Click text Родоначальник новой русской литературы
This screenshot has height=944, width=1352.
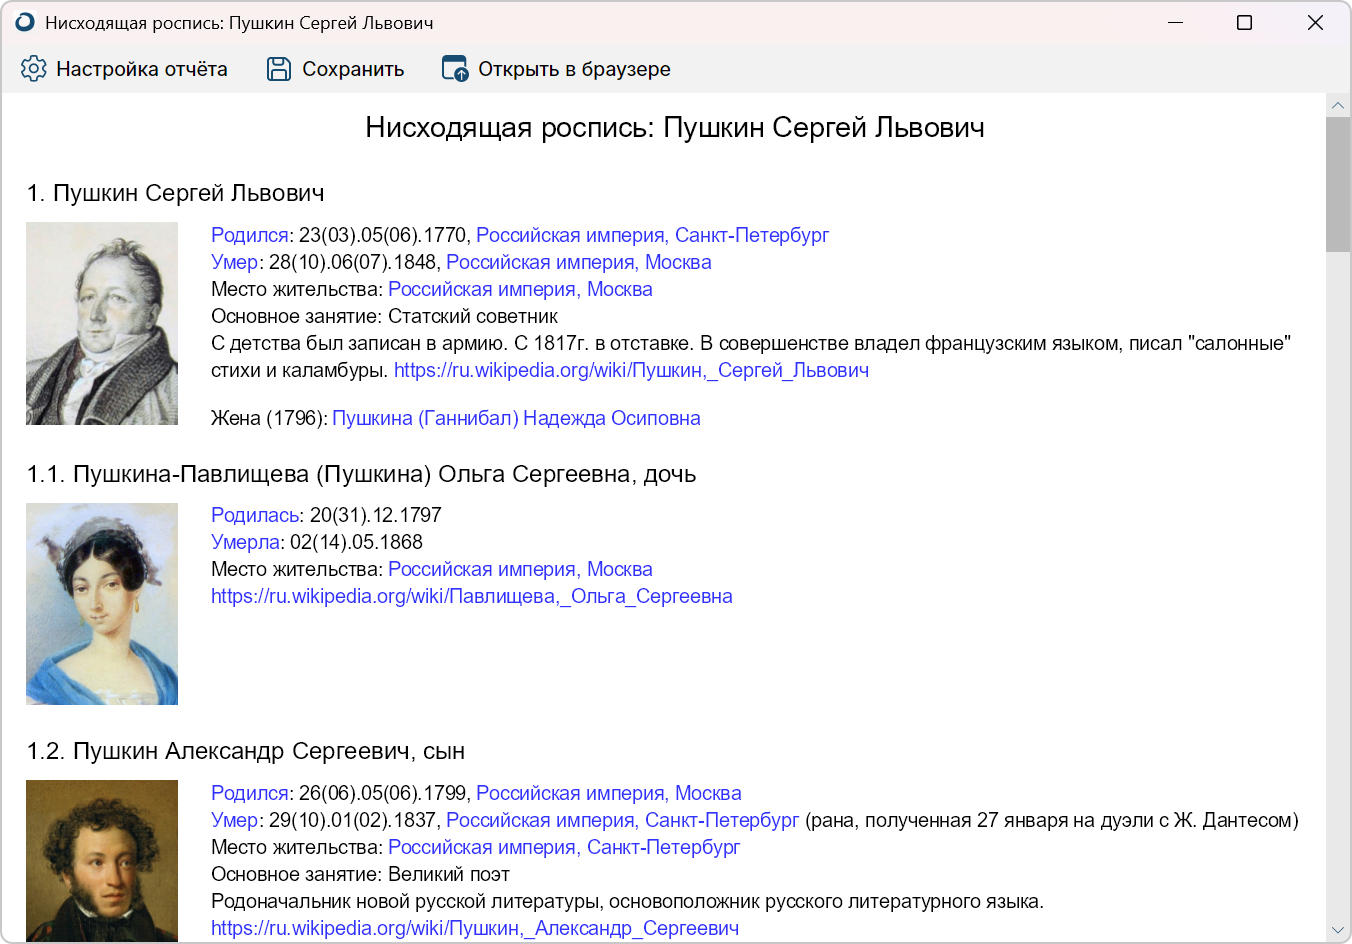point(627,901)
